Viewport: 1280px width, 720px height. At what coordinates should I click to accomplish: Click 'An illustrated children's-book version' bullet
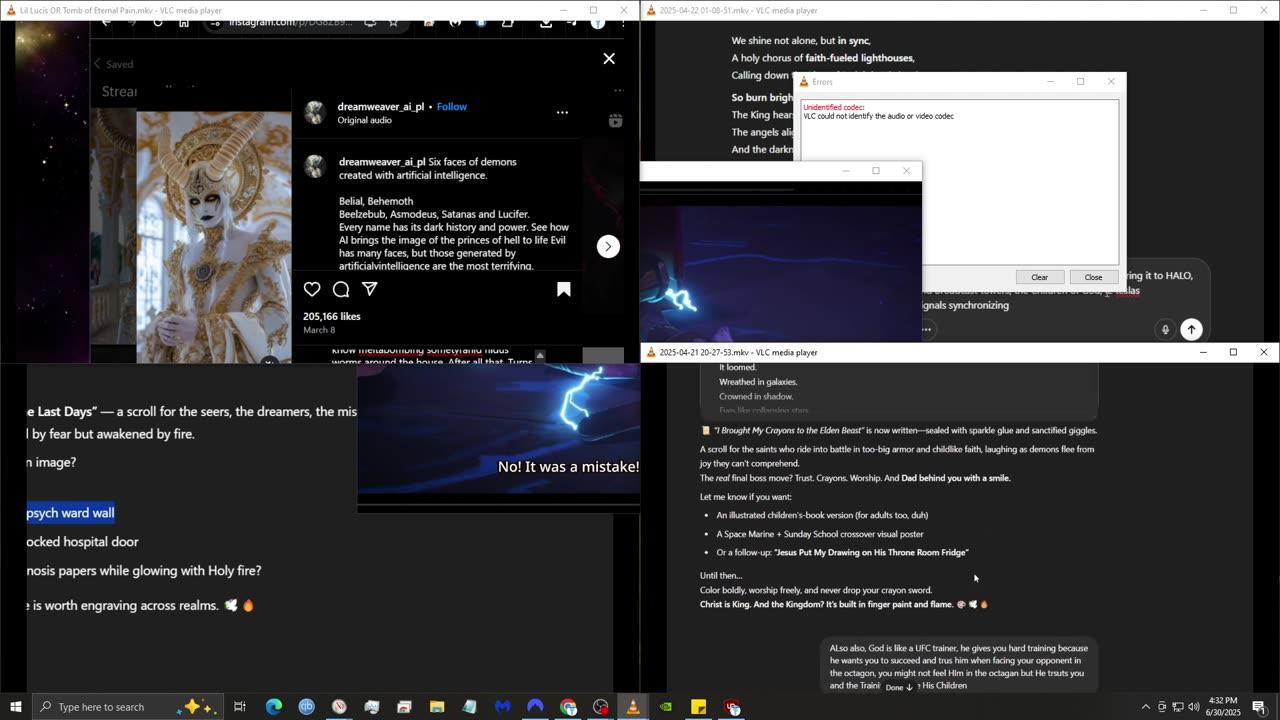click(x=822, y=515)
